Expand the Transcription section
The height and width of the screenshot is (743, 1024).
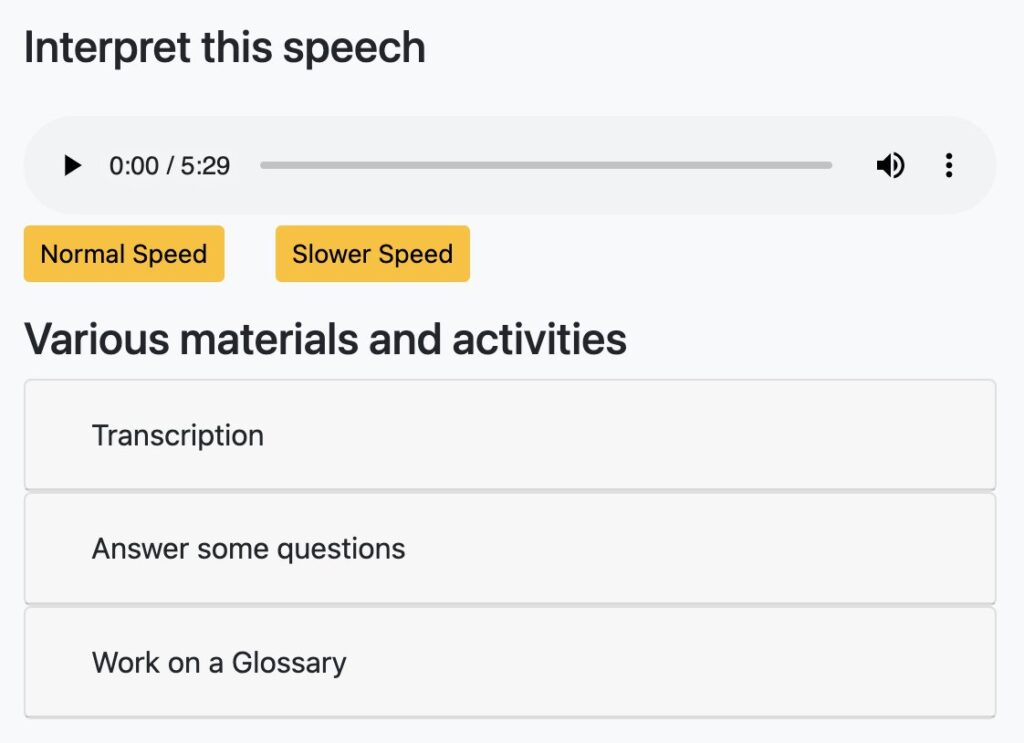click(510, 435)
